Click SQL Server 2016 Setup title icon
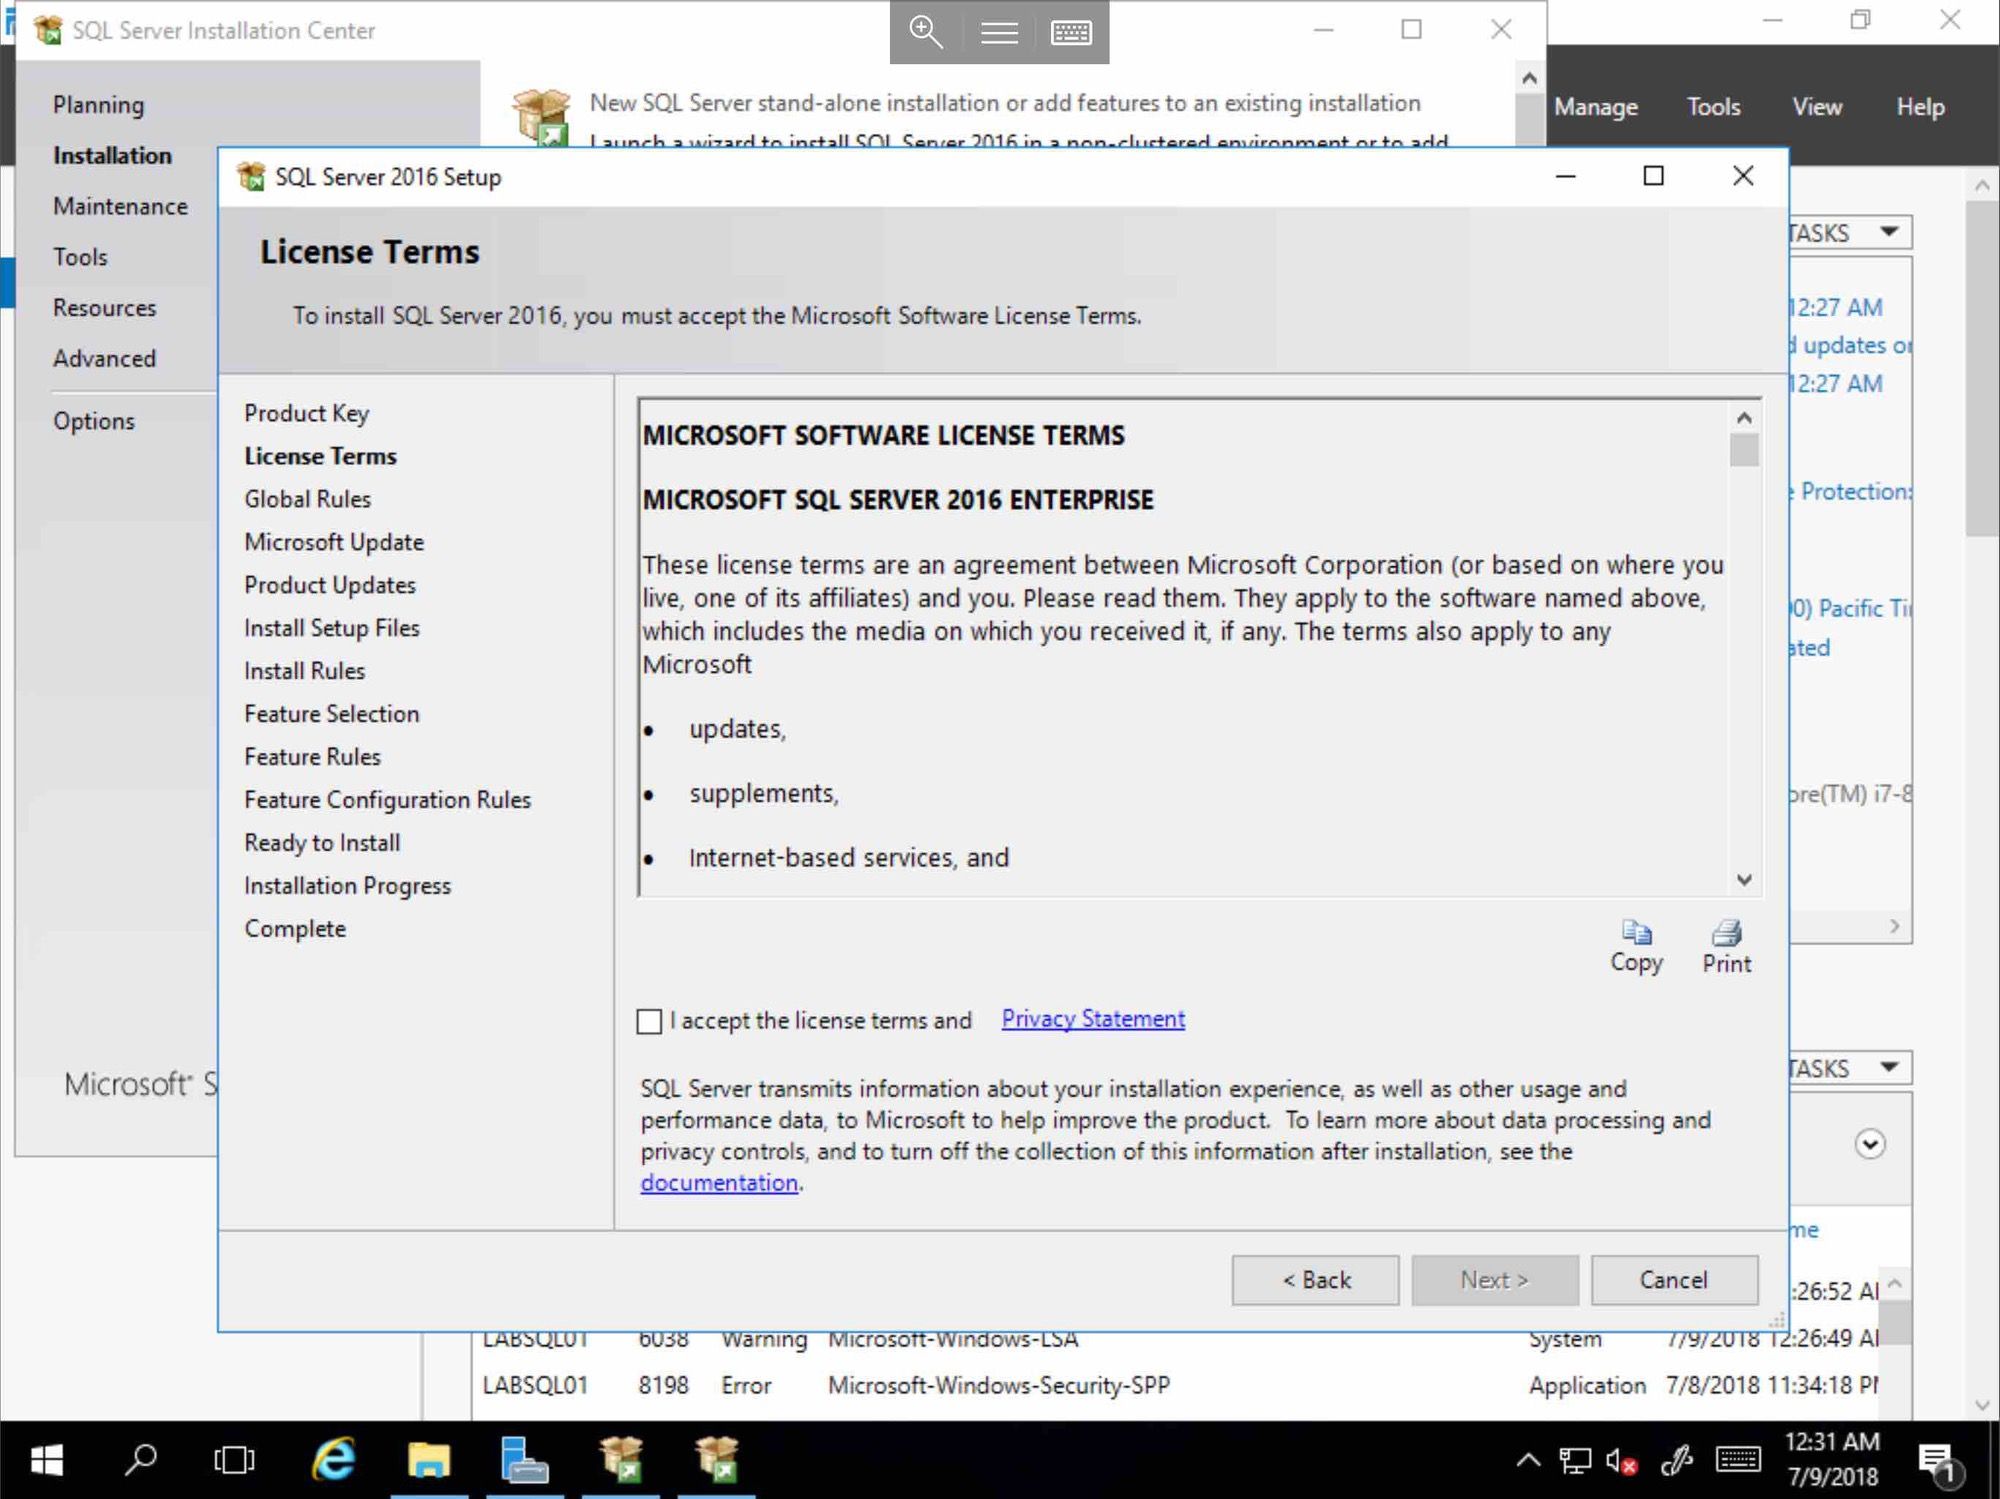Screen dimensions: 2000x1499 [251, 177]
